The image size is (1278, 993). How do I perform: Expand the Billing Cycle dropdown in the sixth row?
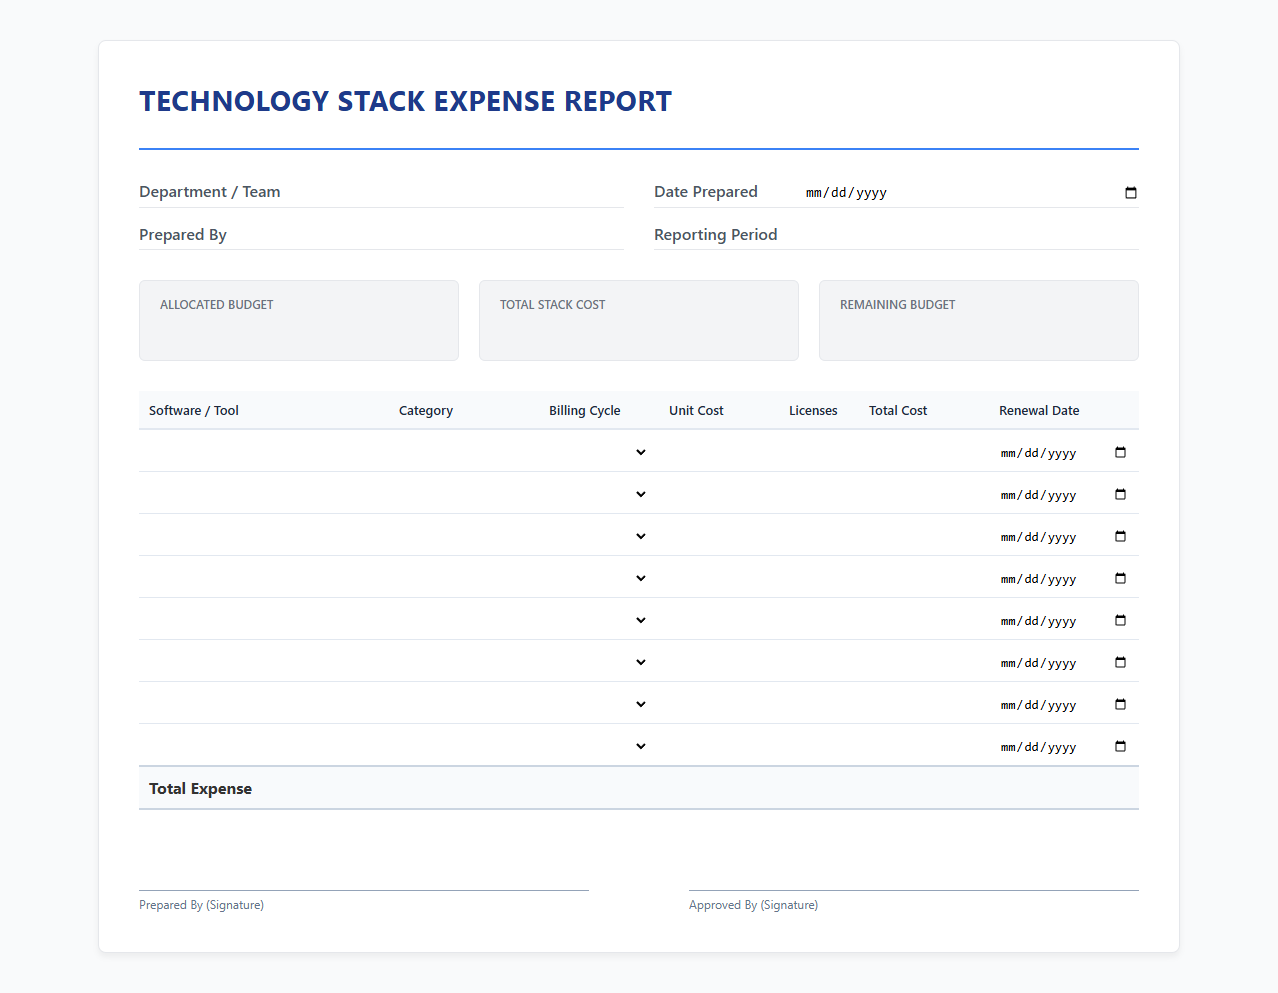click(599, 662)
